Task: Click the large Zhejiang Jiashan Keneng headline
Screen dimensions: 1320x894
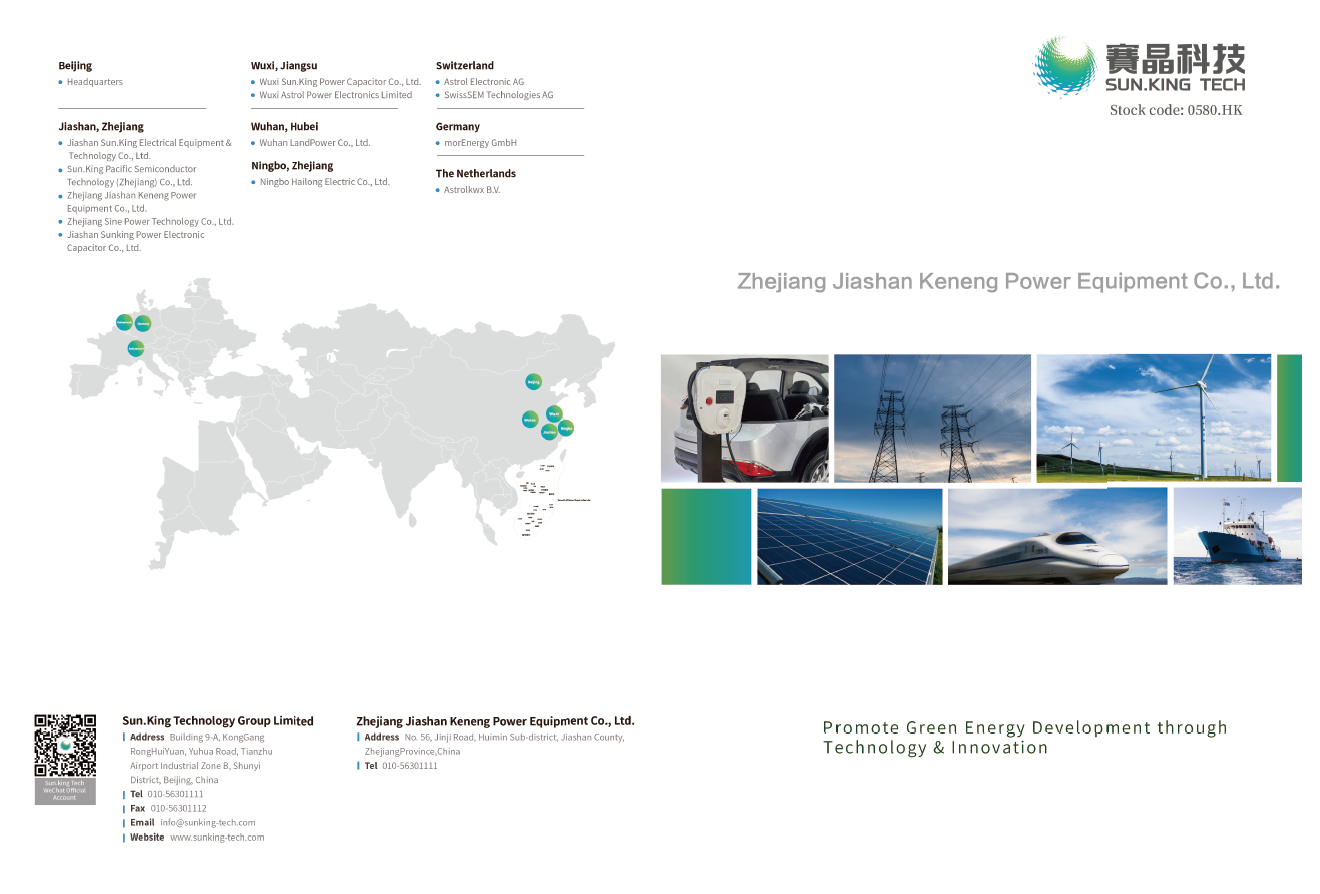Action: pyautogui.click(x=1008, y=281)
